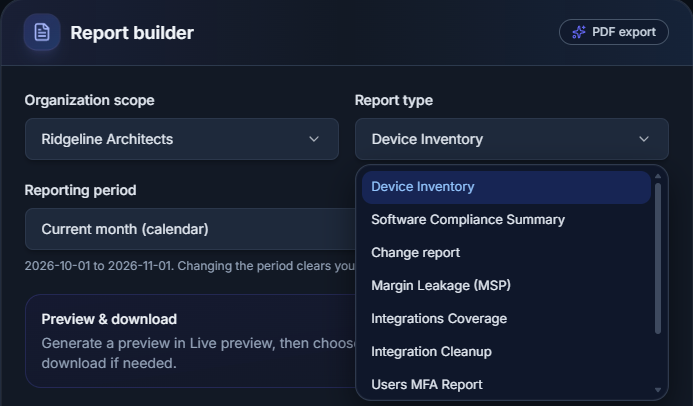
Task: Click the Preview & download heading
Action: 109,319
